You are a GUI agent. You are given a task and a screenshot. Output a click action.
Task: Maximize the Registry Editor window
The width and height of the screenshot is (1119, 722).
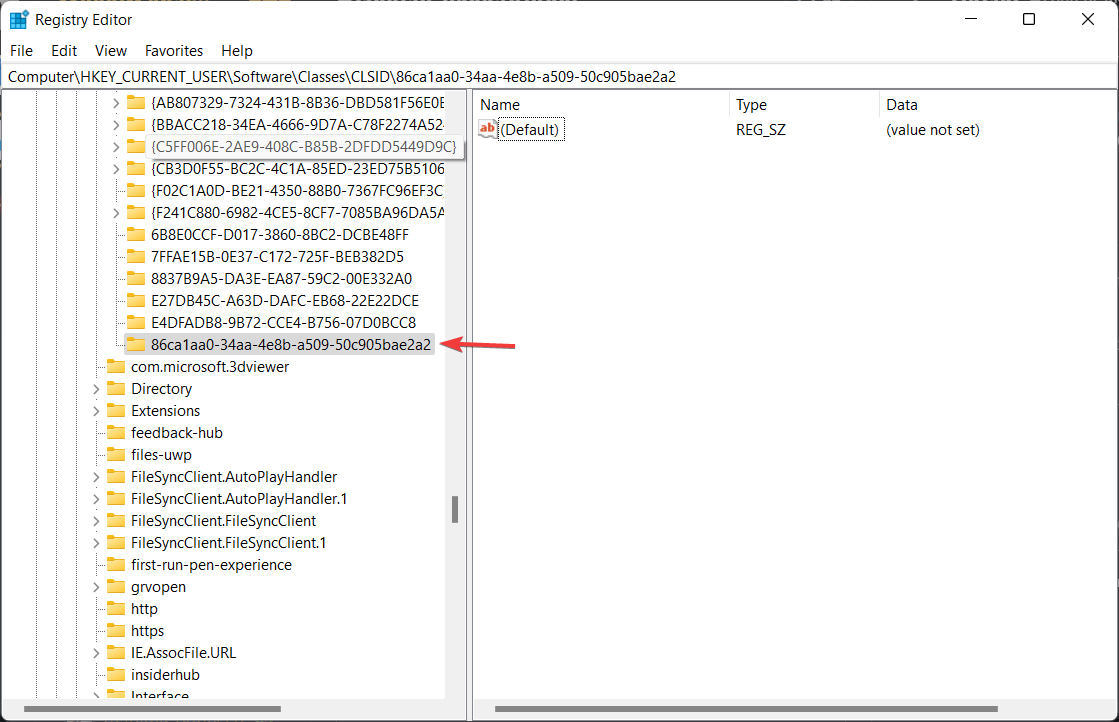pyautogui.click(x=1028, y=19)
